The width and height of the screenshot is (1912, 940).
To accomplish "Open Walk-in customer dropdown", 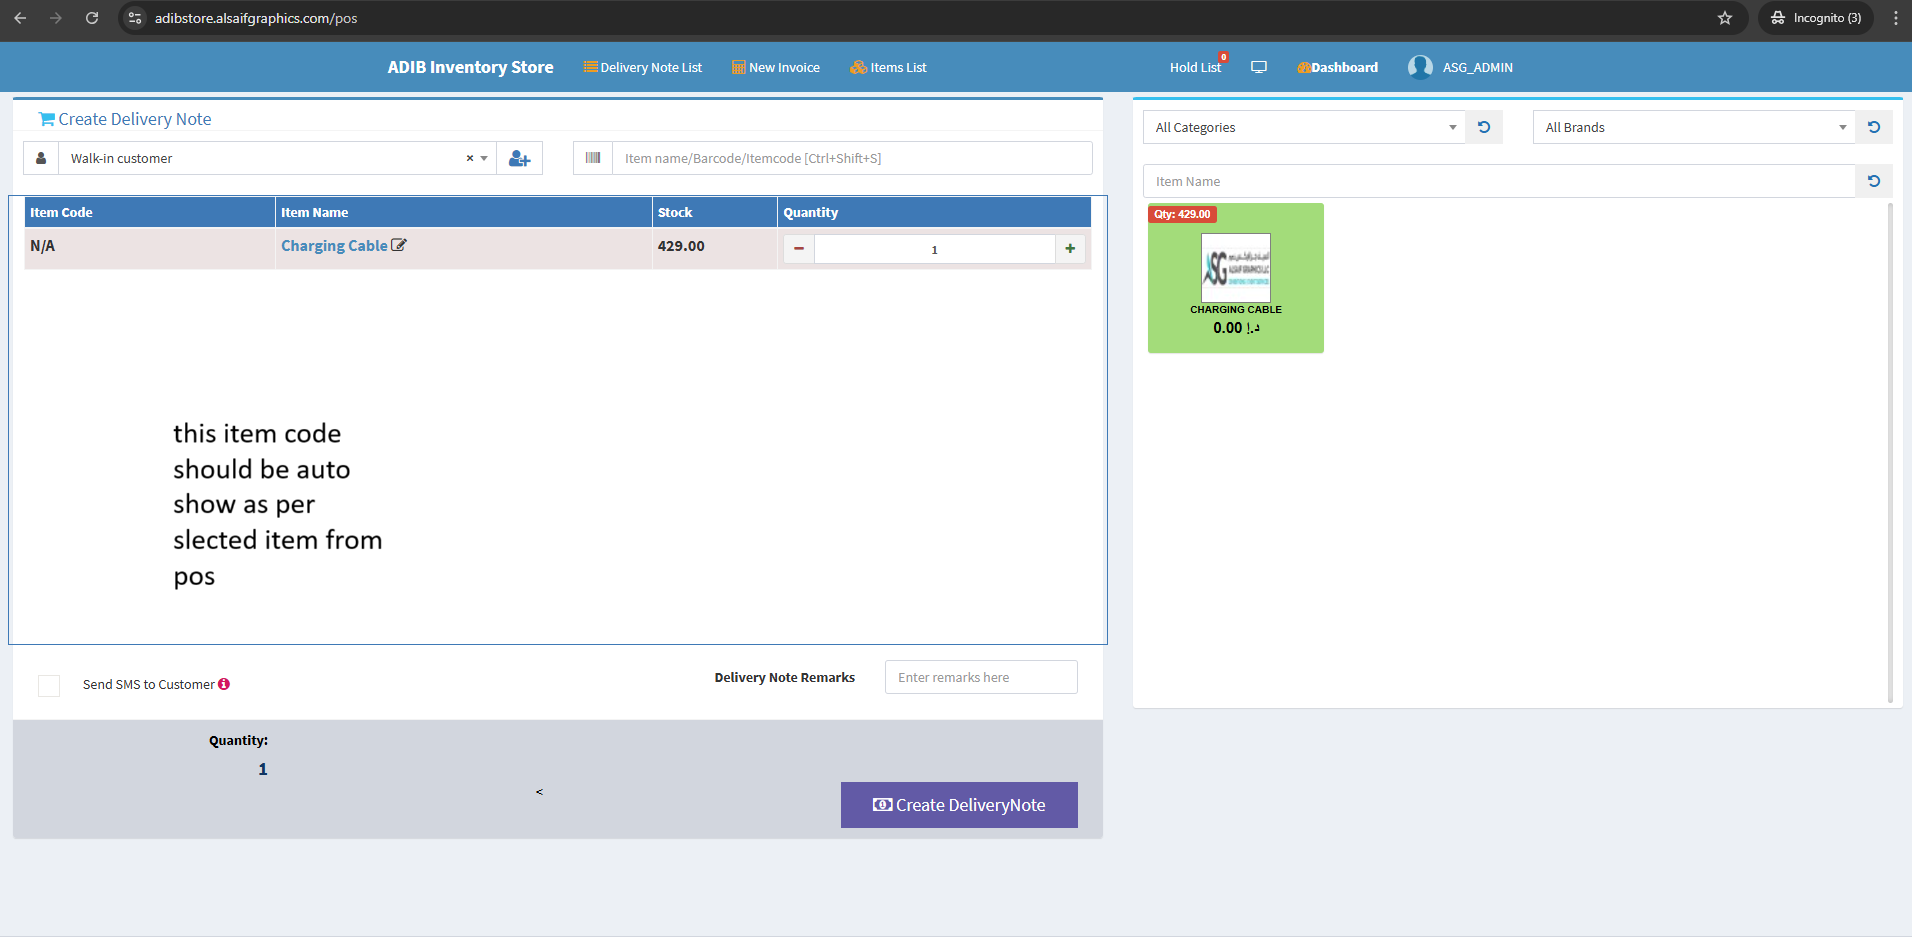I will 277,158.
